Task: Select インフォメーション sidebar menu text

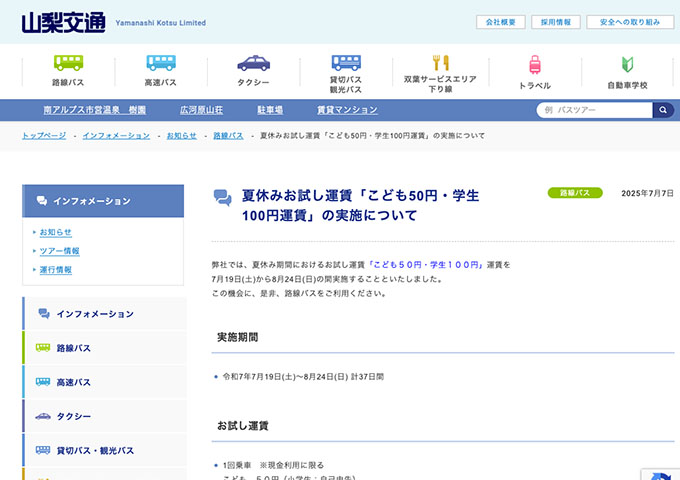Action: click(x=95, y=314)
